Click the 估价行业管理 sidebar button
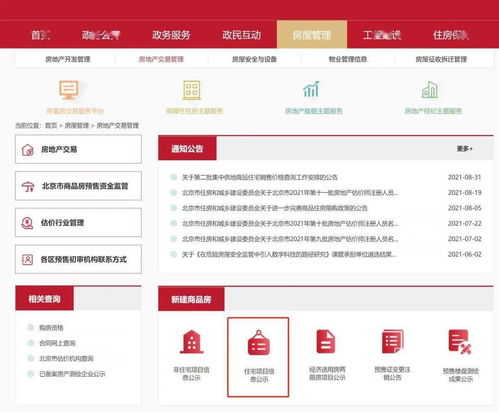The height and width of the screenshot is (412, 499). pos(78,223)
